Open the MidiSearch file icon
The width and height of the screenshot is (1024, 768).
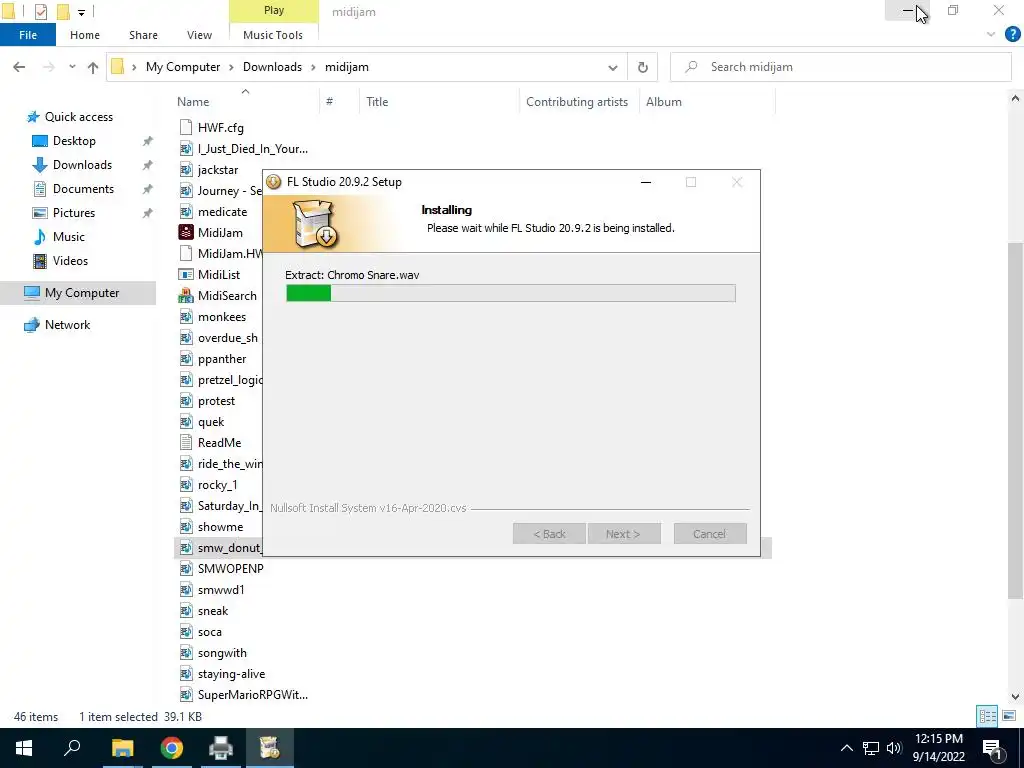(186, 296)
